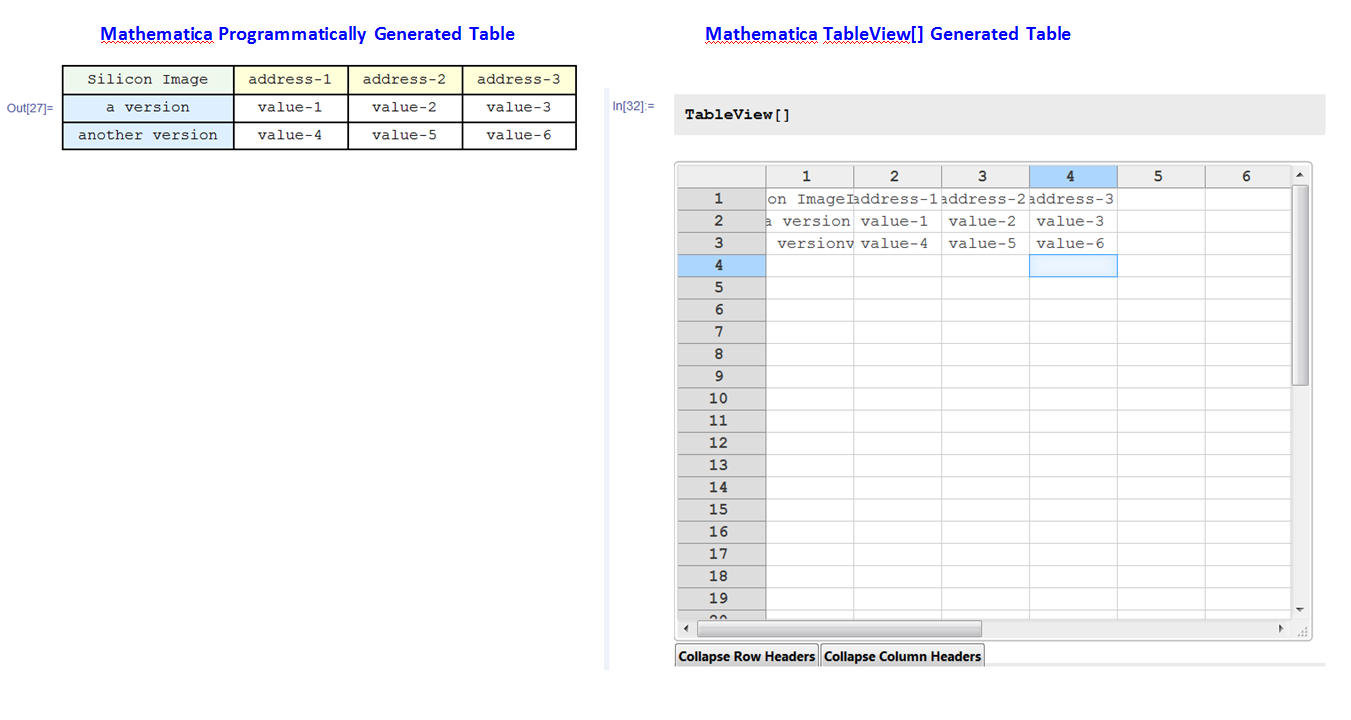Select column header 6 in TableView

click(x=1248, y=176)
